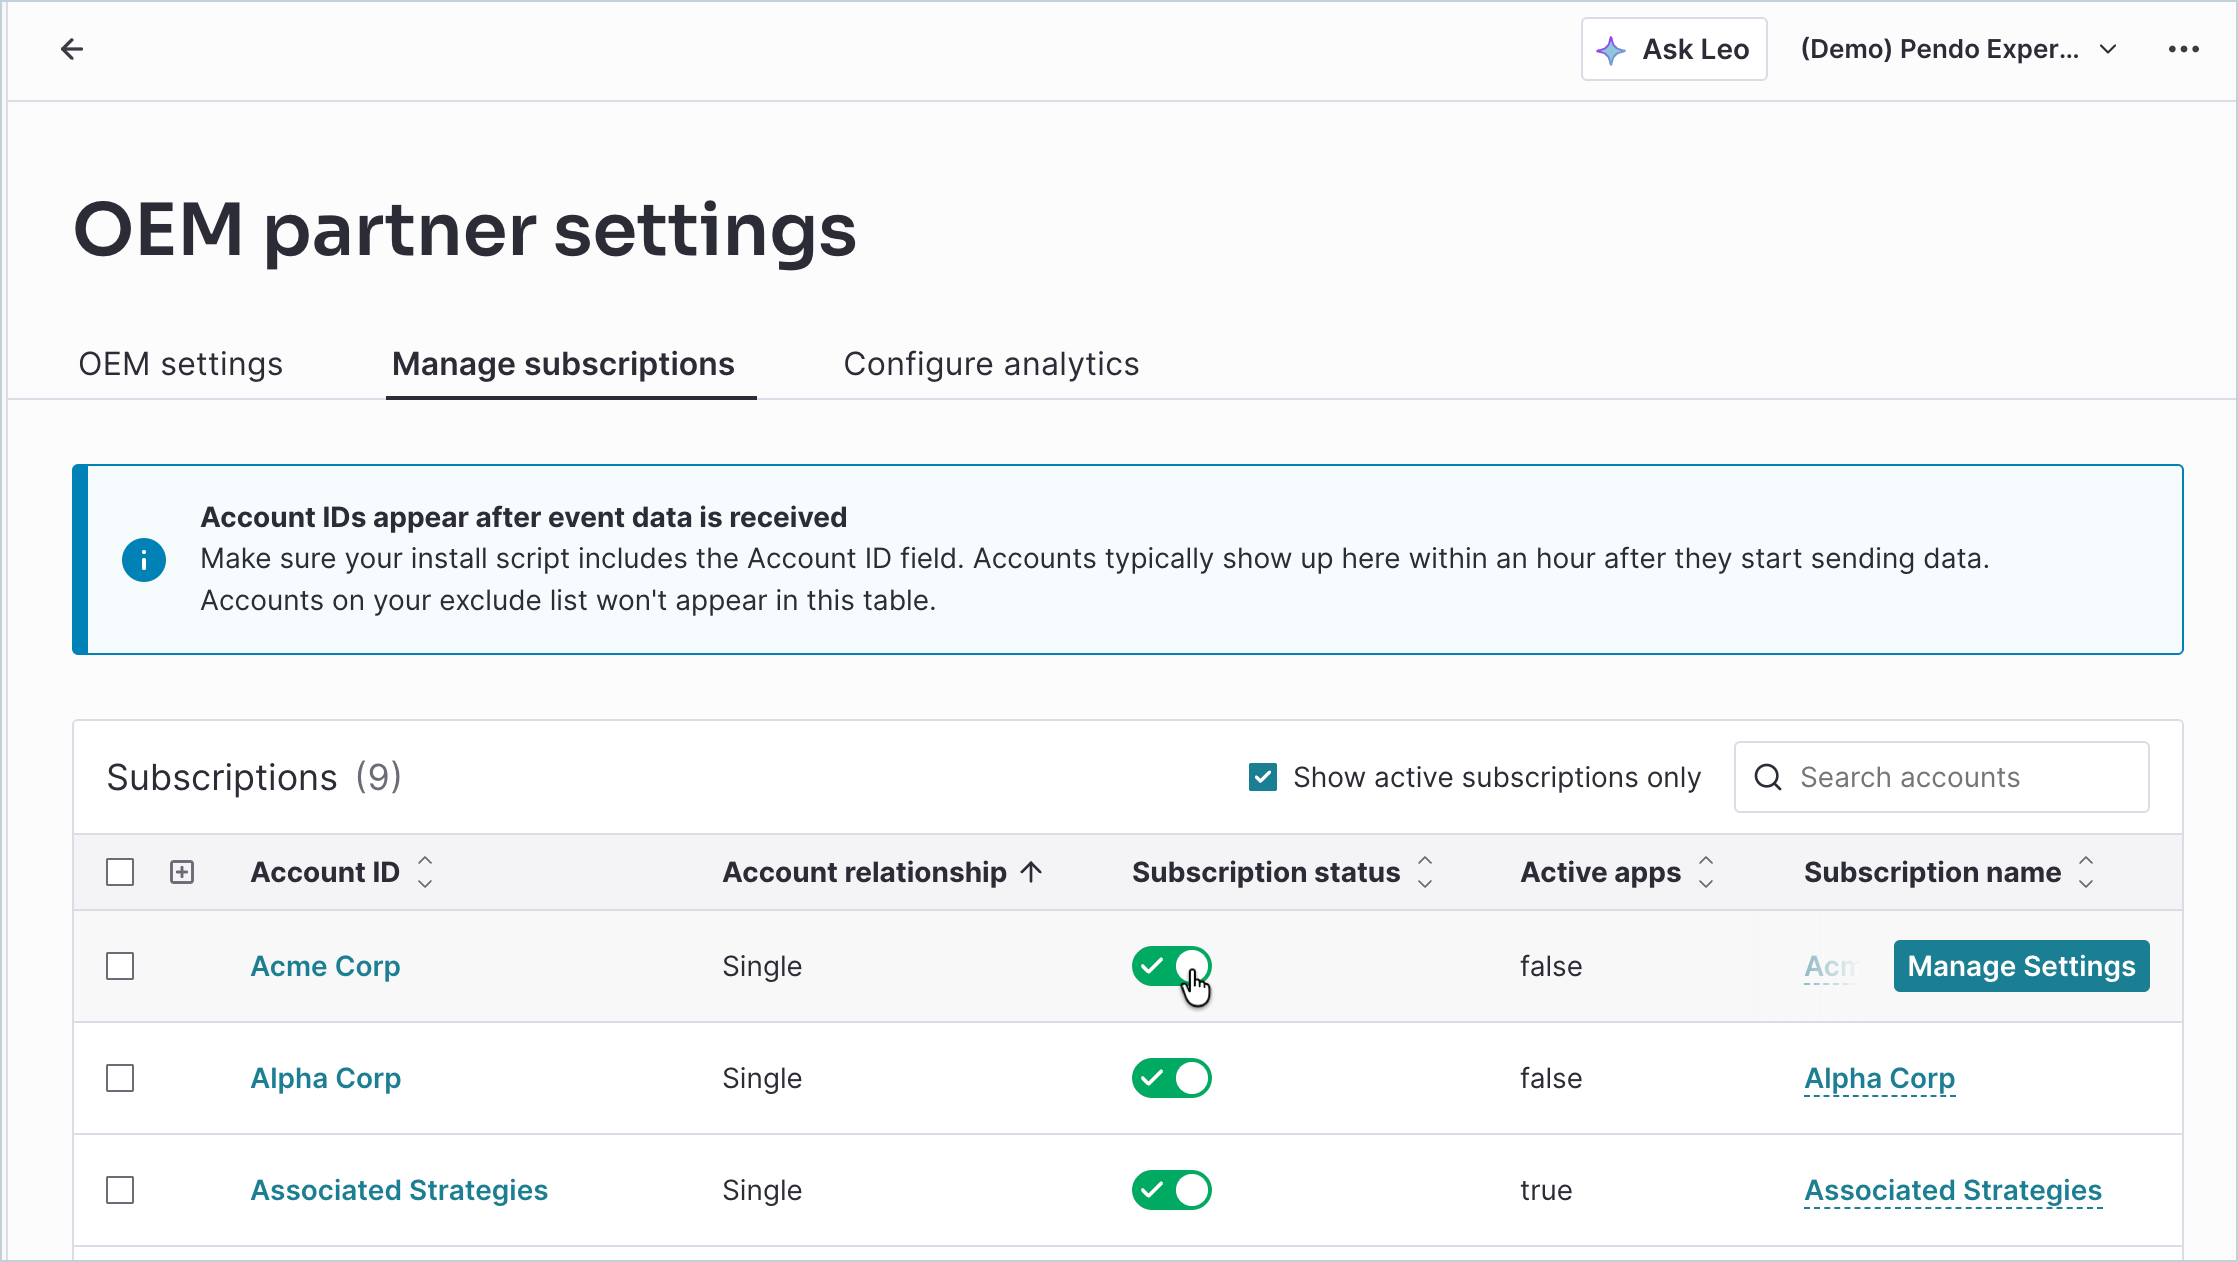Open the Associated Strategies account ID link
This screenshot has width=2238, height=1262.
399,1190
